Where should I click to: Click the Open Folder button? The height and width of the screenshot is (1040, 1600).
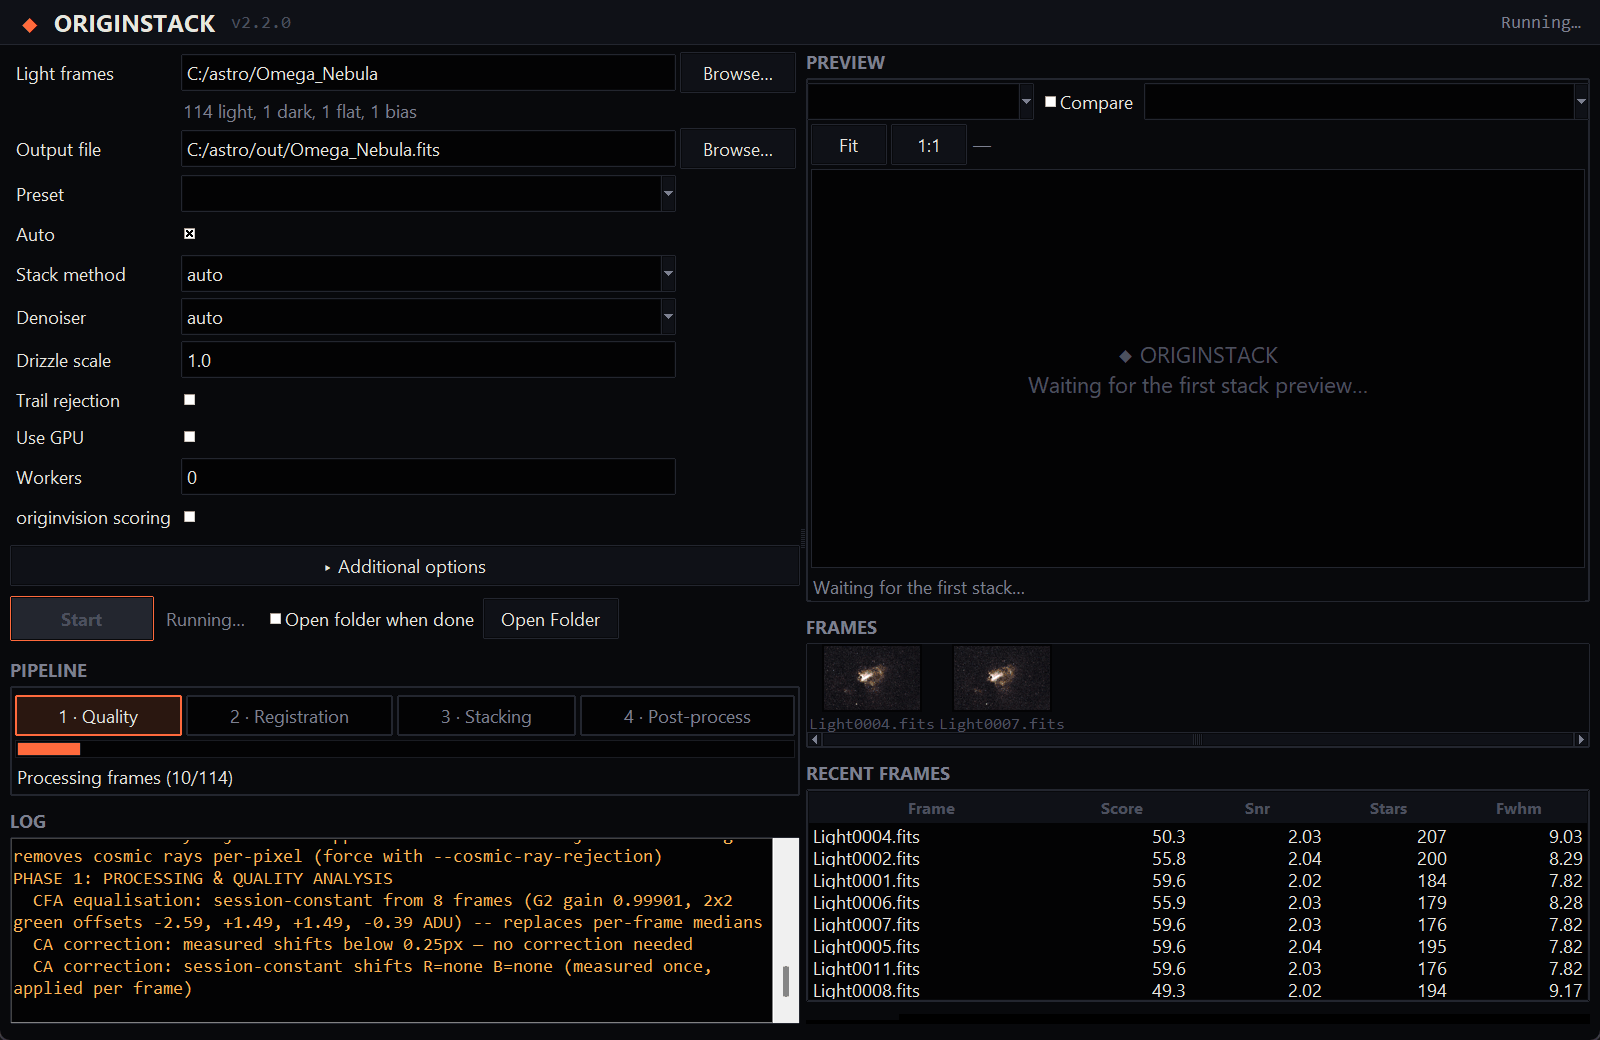[x=551, y=619]
